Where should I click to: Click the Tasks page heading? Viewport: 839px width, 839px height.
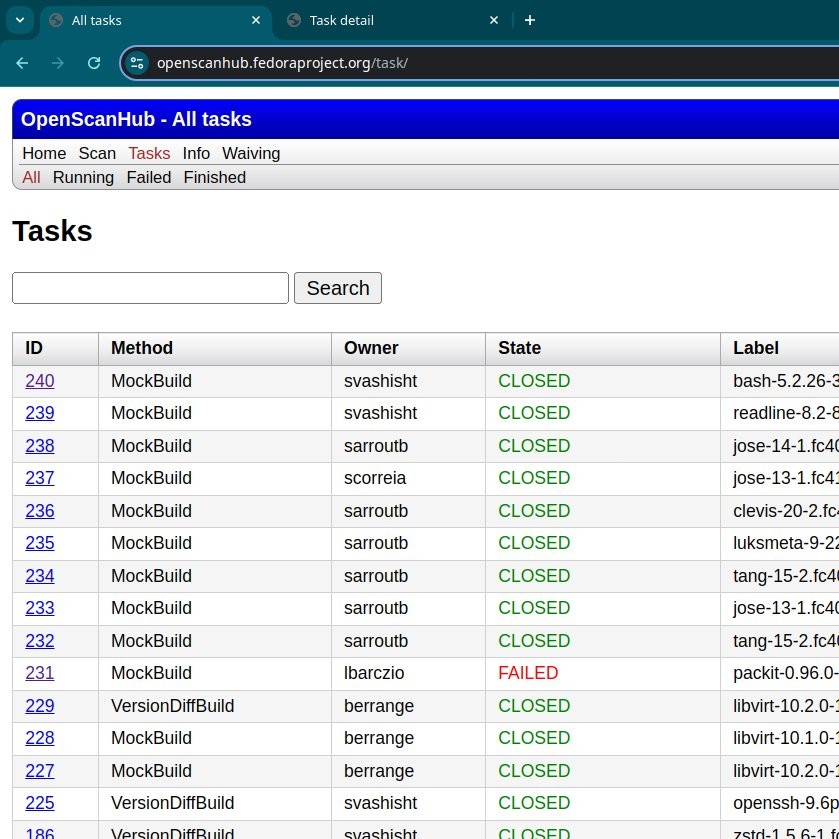click(52, 231)
